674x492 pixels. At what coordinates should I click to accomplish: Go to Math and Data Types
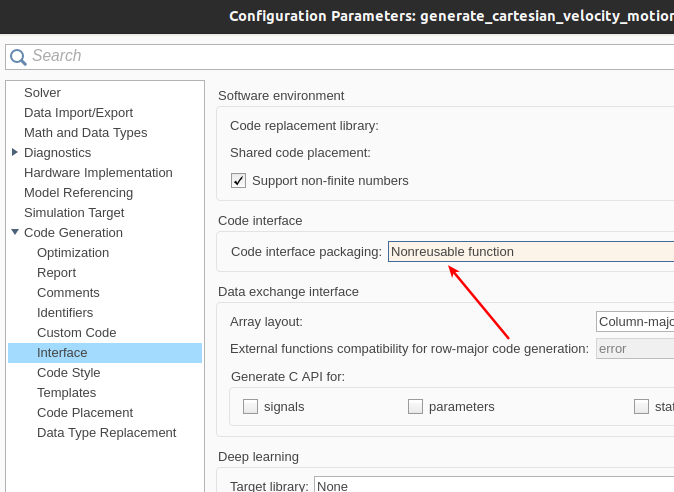pyautogui.click(x=85, y=132)
